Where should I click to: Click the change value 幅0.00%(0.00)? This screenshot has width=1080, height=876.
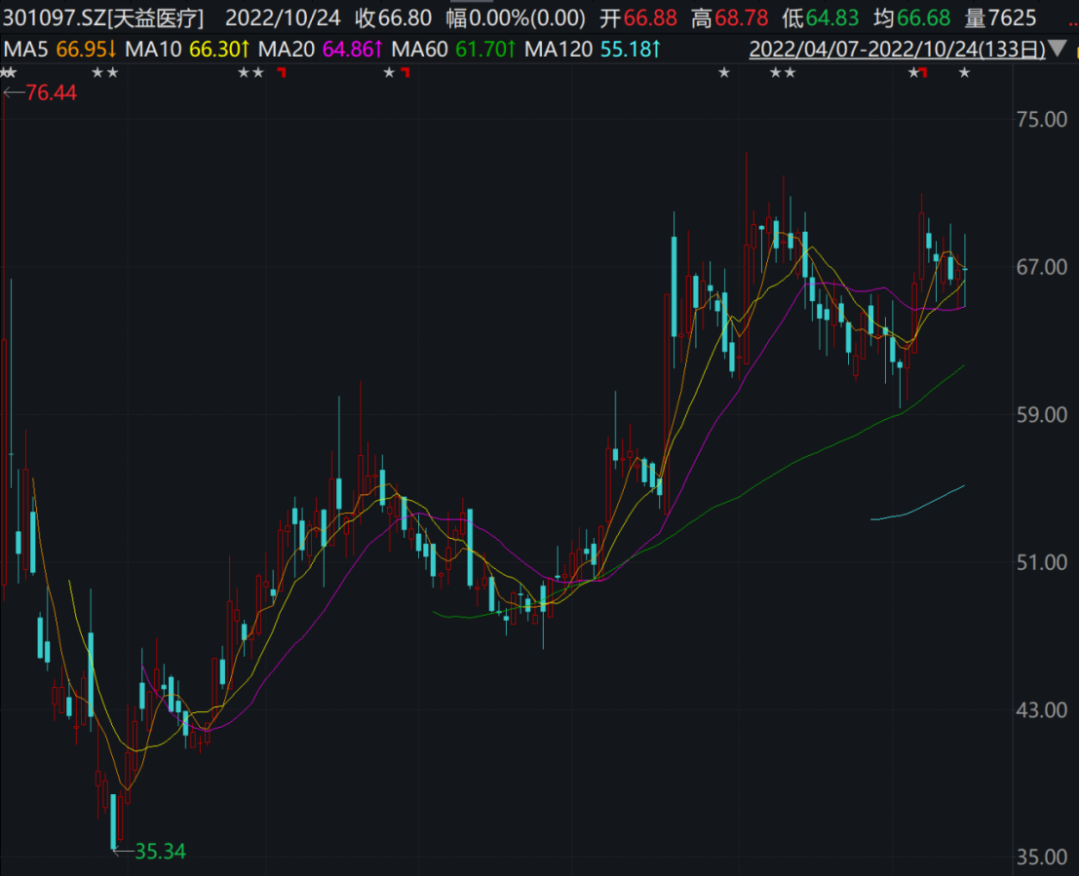click(x=515, y=18)
